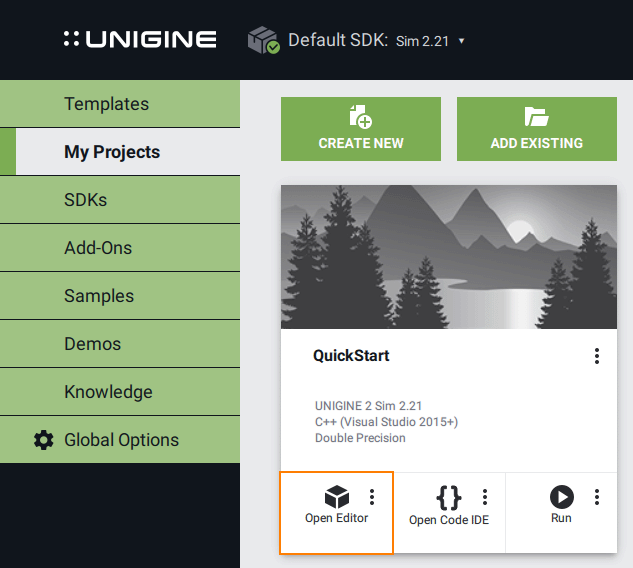The height and width of the screenshot is (568, 633).
Task: Open the Add-Ons section
Action: (120, 248)
